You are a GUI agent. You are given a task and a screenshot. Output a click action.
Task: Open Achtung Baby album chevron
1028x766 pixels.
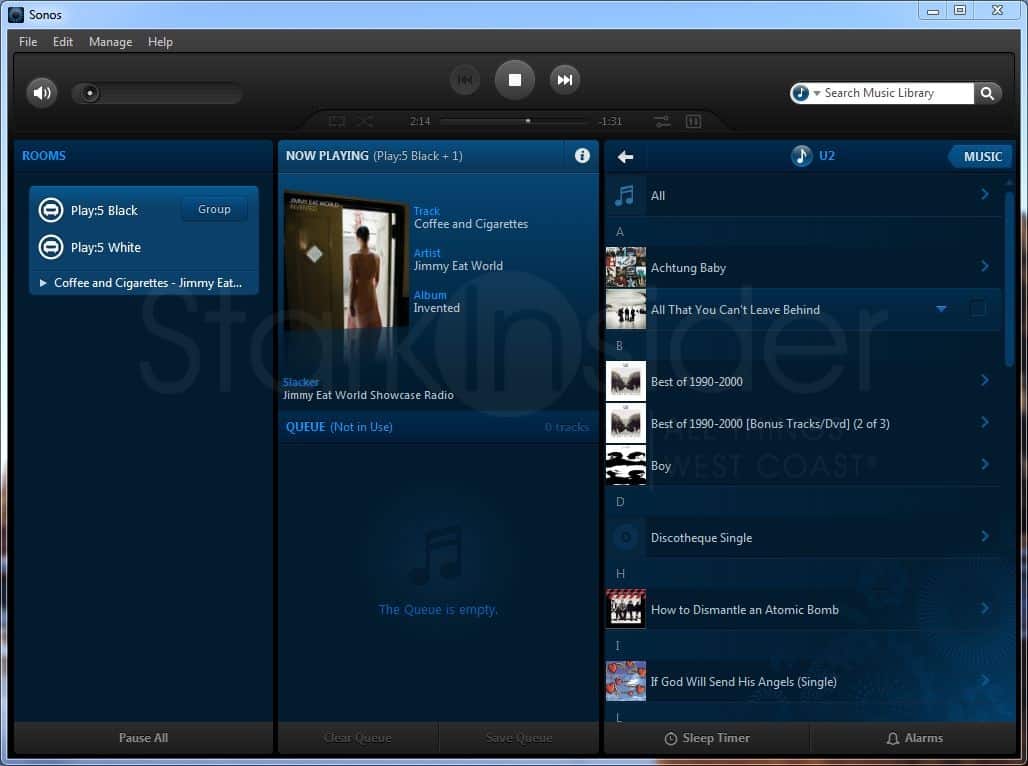pyautogui.click(x=985, y=266)
